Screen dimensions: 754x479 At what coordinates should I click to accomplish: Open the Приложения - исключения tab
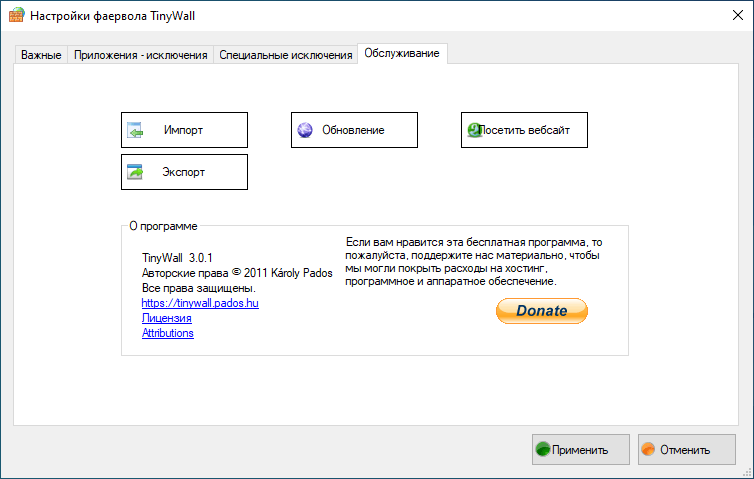(x=140, y=55)
